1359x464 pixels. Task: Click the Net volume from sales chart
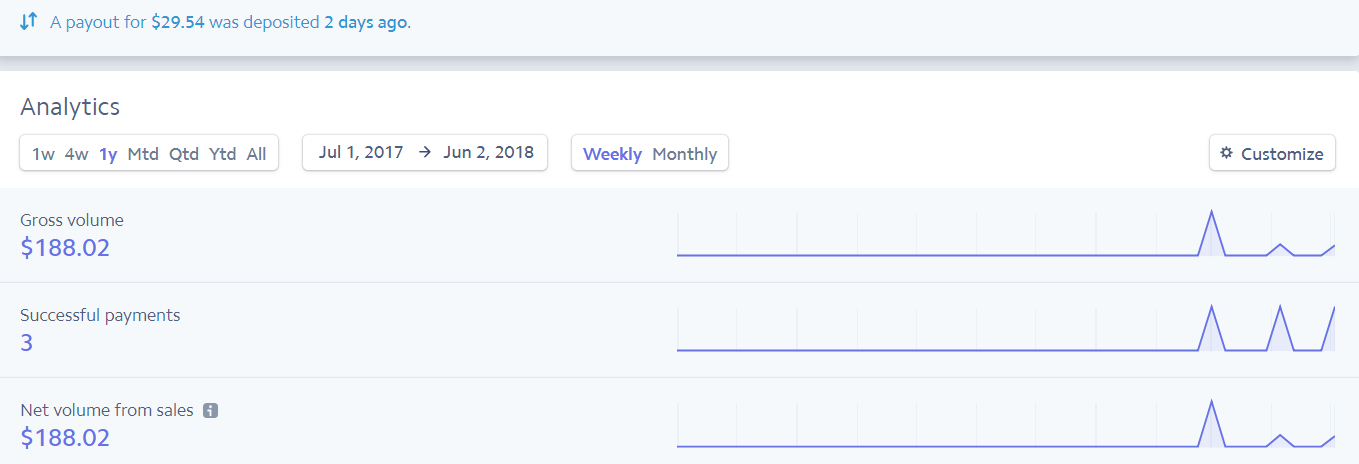tap(1005, 424)
